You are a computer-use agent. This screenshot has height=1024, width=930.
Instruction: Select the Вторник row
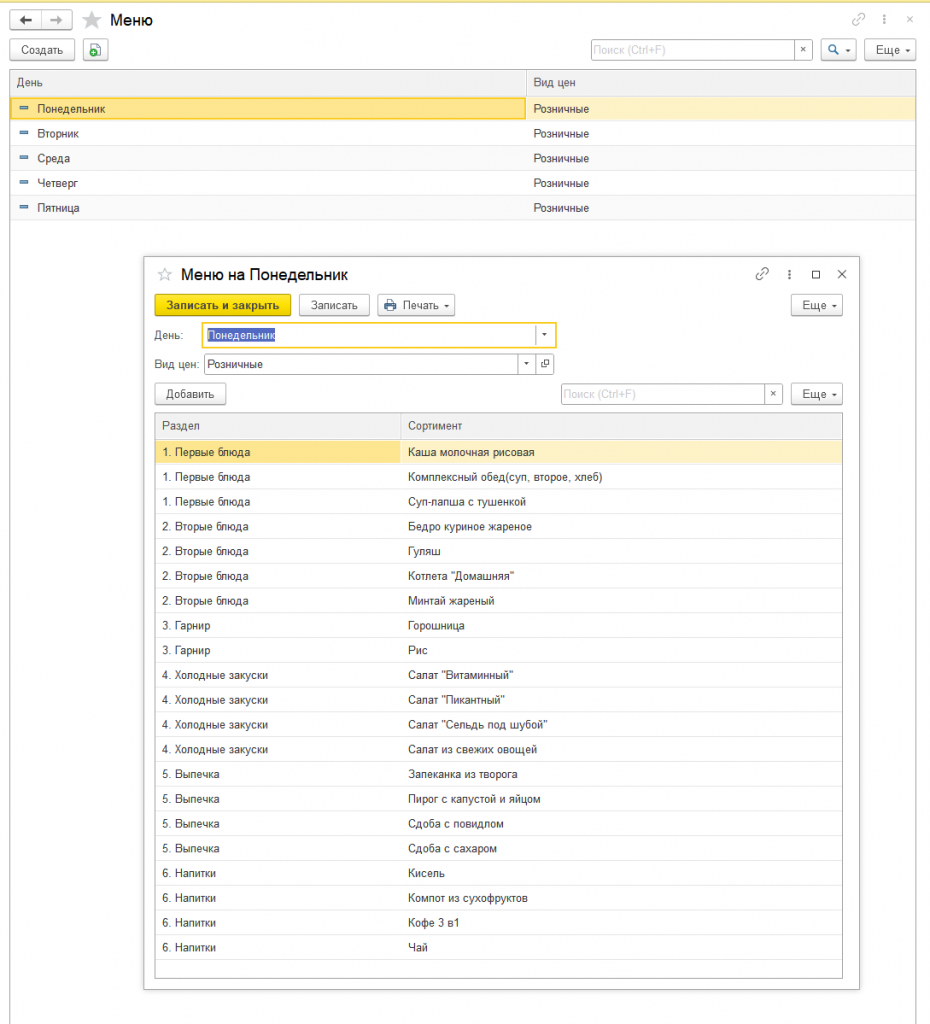pyautogui.click(x=462, y=133)
